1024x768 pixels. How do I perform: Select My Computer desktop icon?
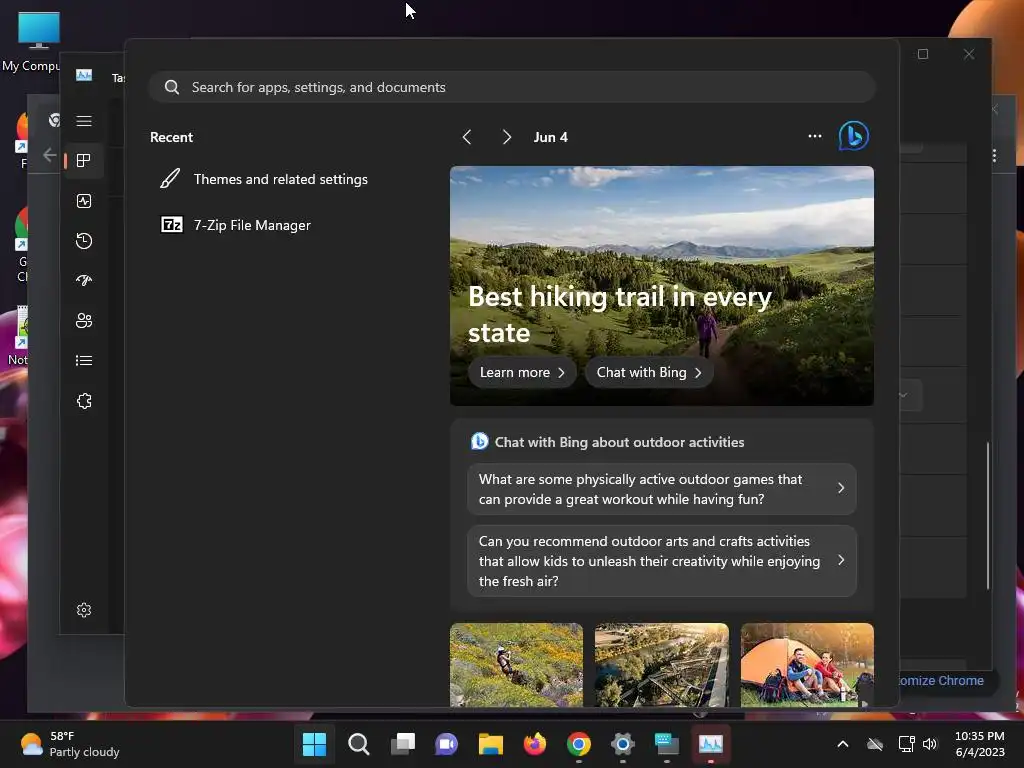(33, 42)
